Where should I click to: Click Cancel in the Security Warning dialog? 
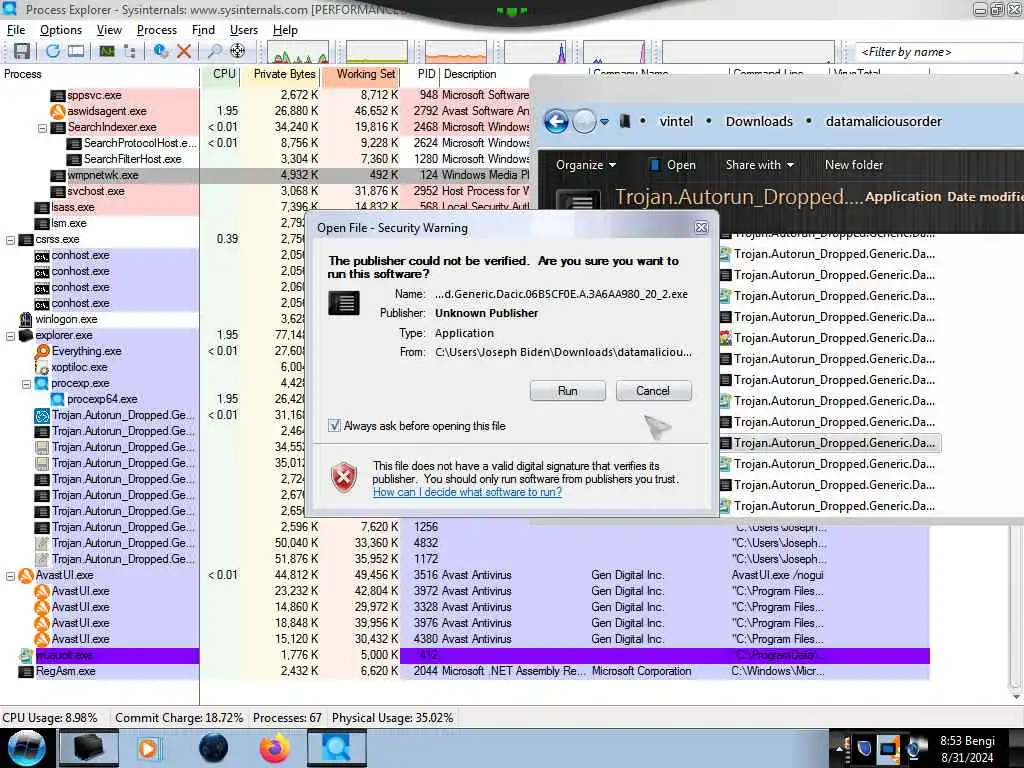(x=653, y=391)
